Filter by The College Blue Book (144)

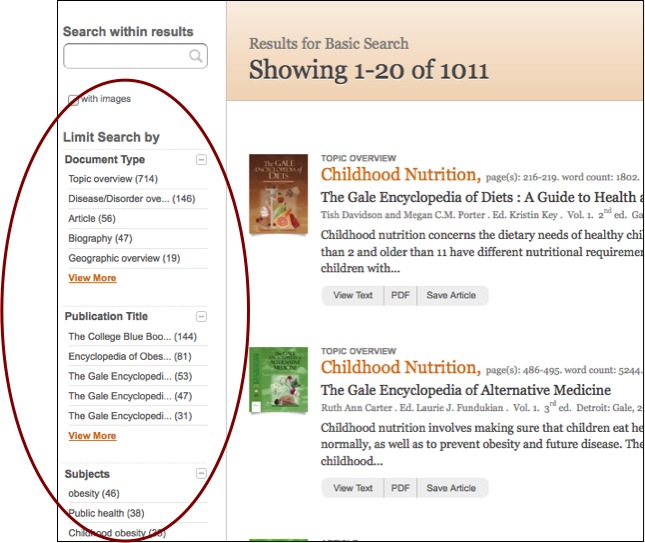pos(132,336)
